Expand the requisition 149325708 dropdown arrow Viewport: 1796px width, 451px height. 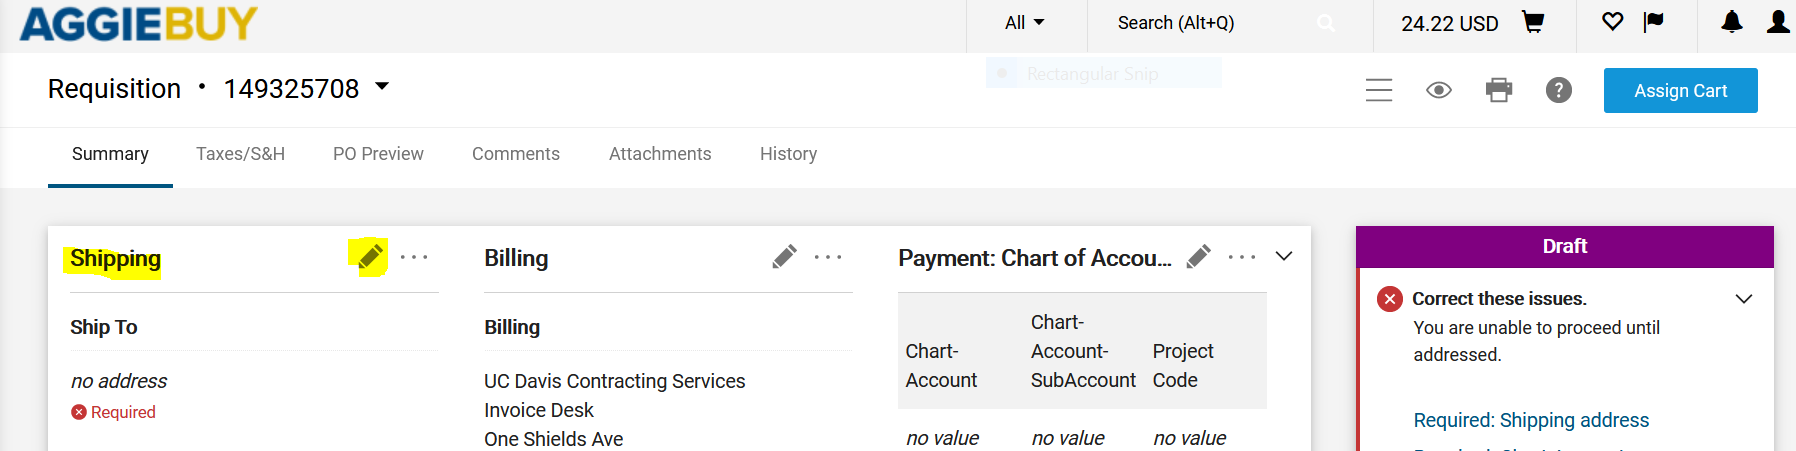pos(382,87)
